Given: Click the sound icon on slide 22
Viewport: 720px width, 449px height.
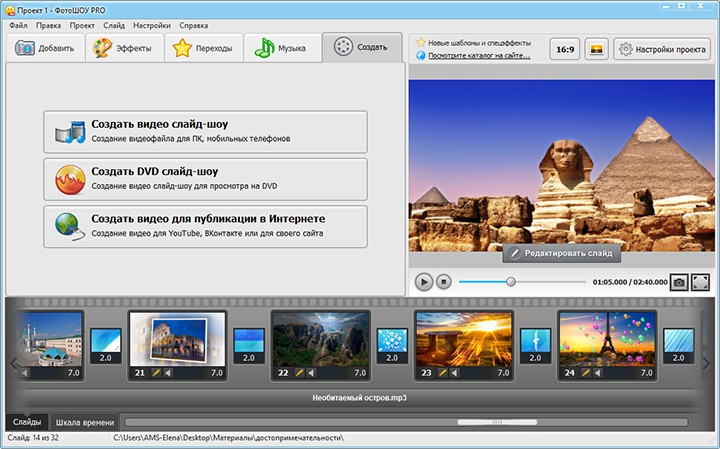Looking at the screenshot, I should click(x=311, y=373).
